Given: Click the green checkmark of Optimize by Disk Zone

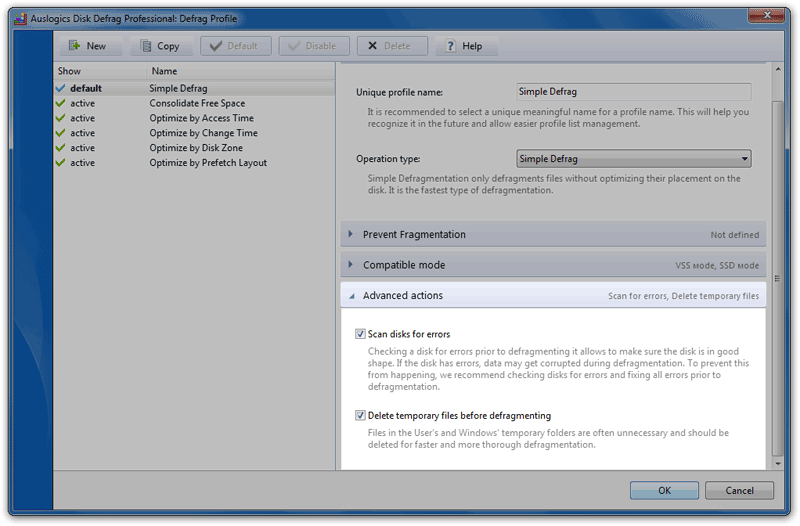Looking at the screenshot, I should coord(60,147).
